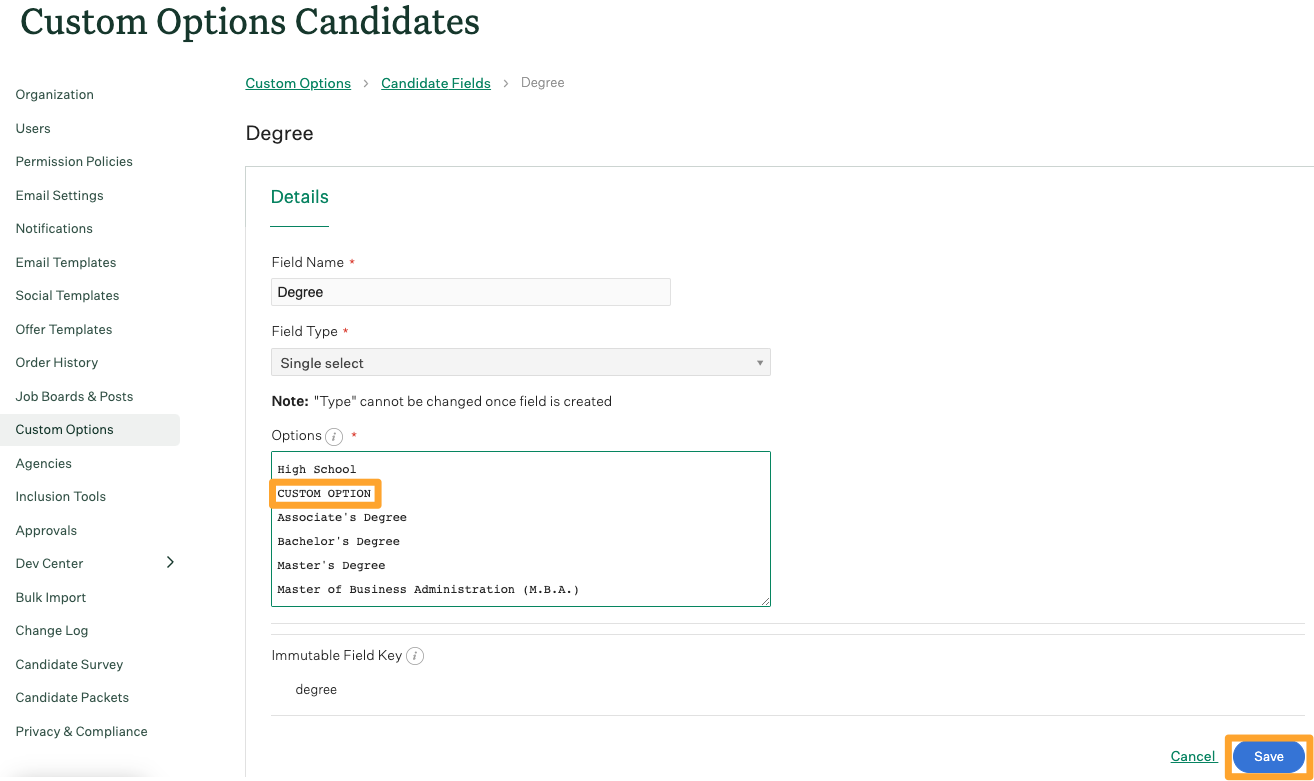The height and width of the screenshot is (781, 1314).
Task: Go to Candidate Fields breadcrumb
Action: pyautogui.click(x=436, y=83)
